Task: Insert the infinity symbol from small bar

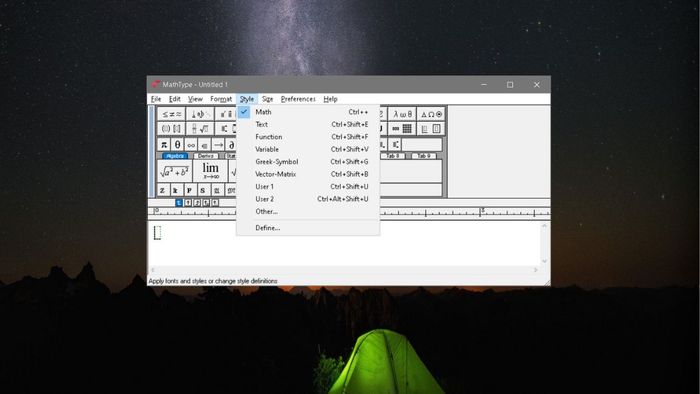Action: (191, 145)
